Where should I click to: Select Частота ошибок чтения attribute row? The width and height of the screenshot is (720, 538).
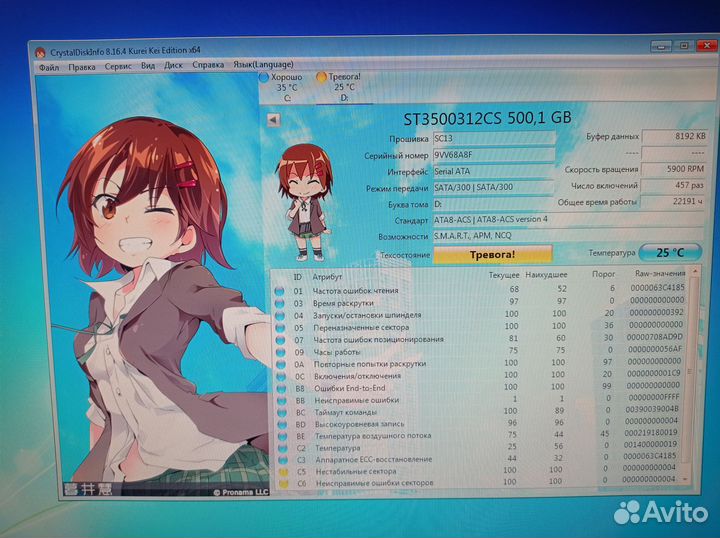[x=480, y=290]
